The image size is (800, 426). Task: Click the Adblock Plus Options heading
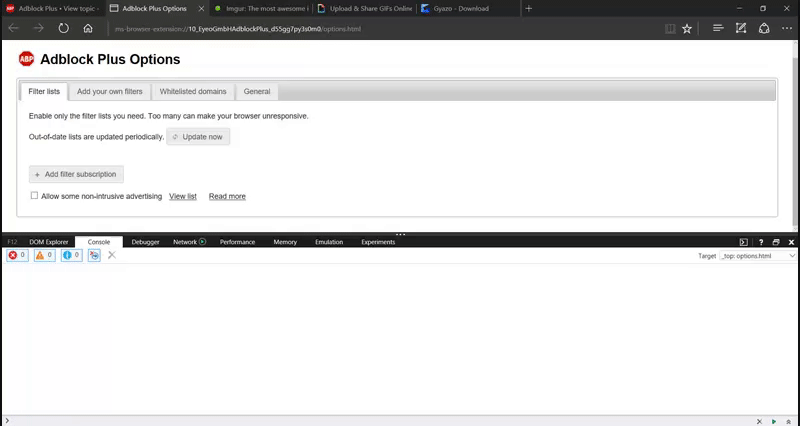point(110,59)
